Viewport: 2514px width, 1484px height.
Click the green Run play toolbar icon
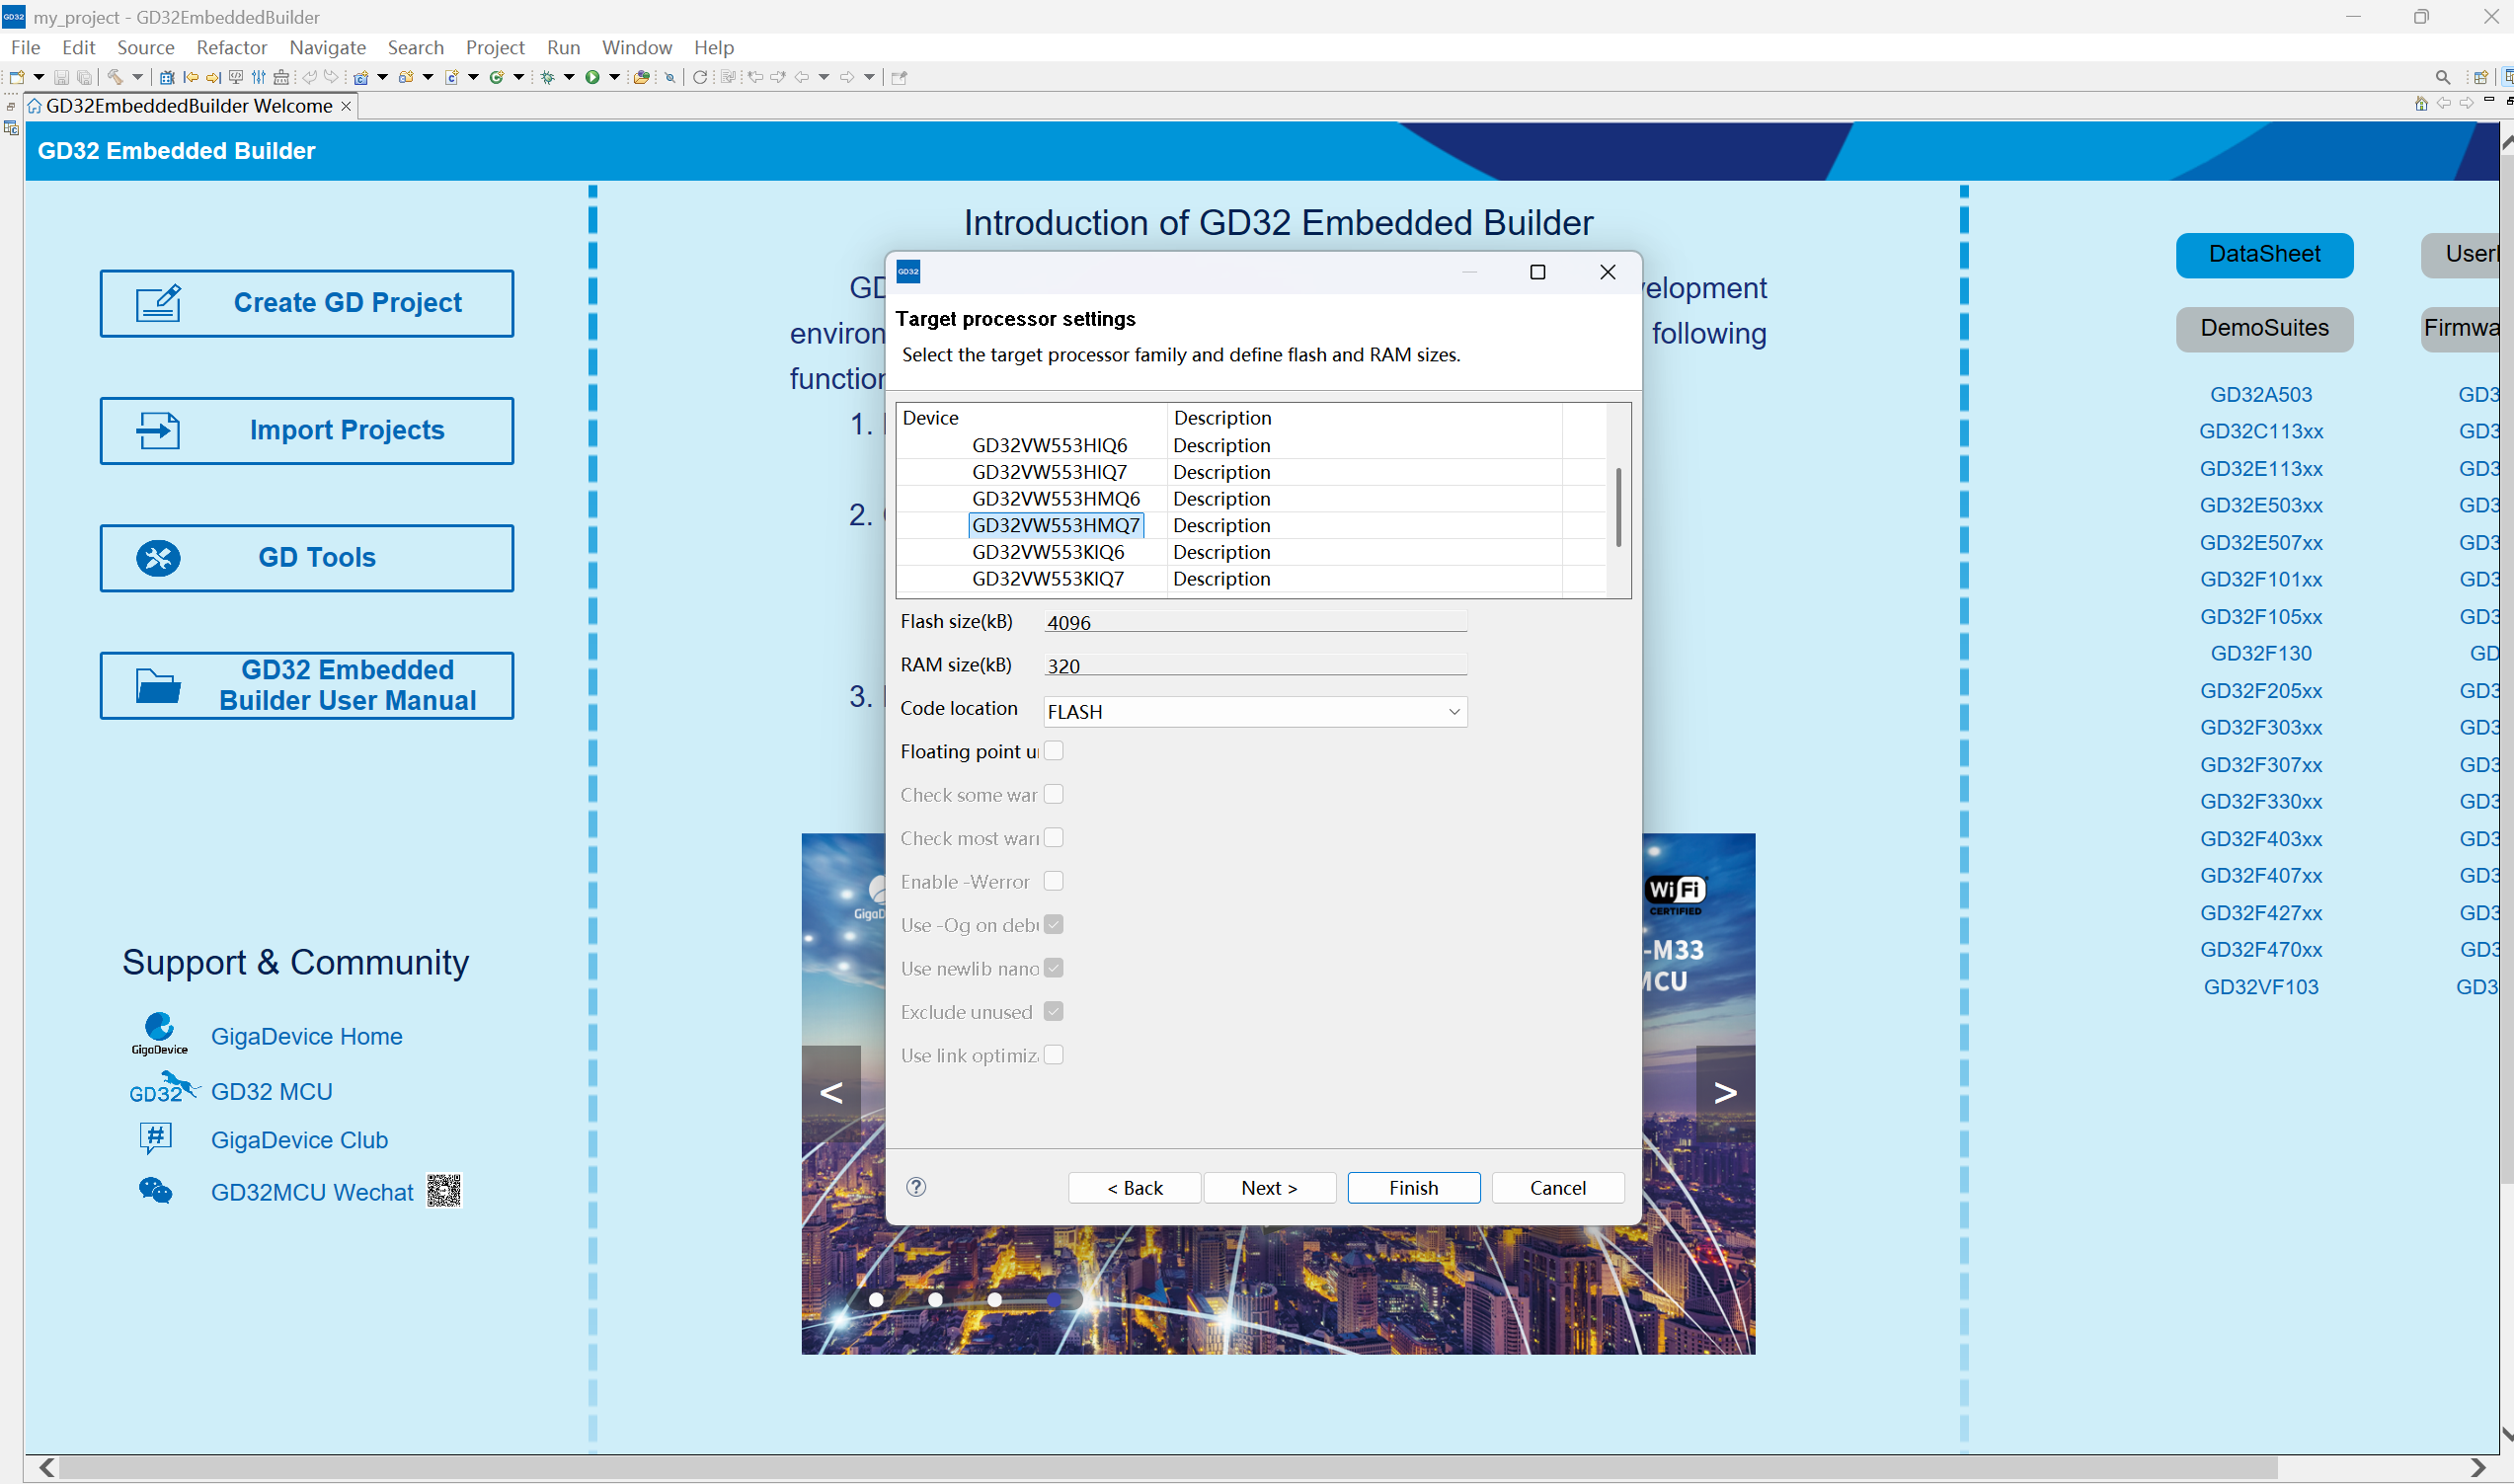point(592,77)
